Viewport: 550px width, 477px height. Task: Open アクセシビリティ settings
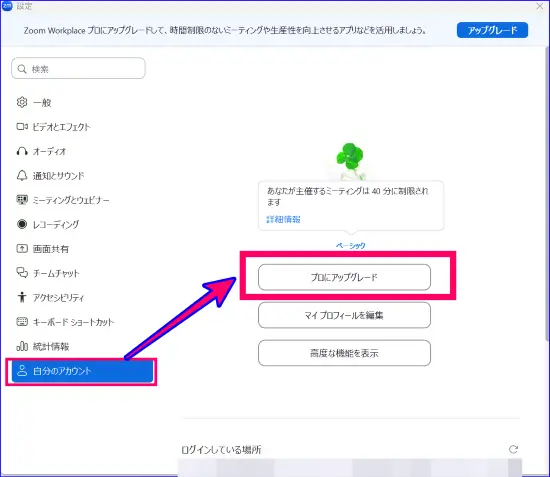coord(82,297)
